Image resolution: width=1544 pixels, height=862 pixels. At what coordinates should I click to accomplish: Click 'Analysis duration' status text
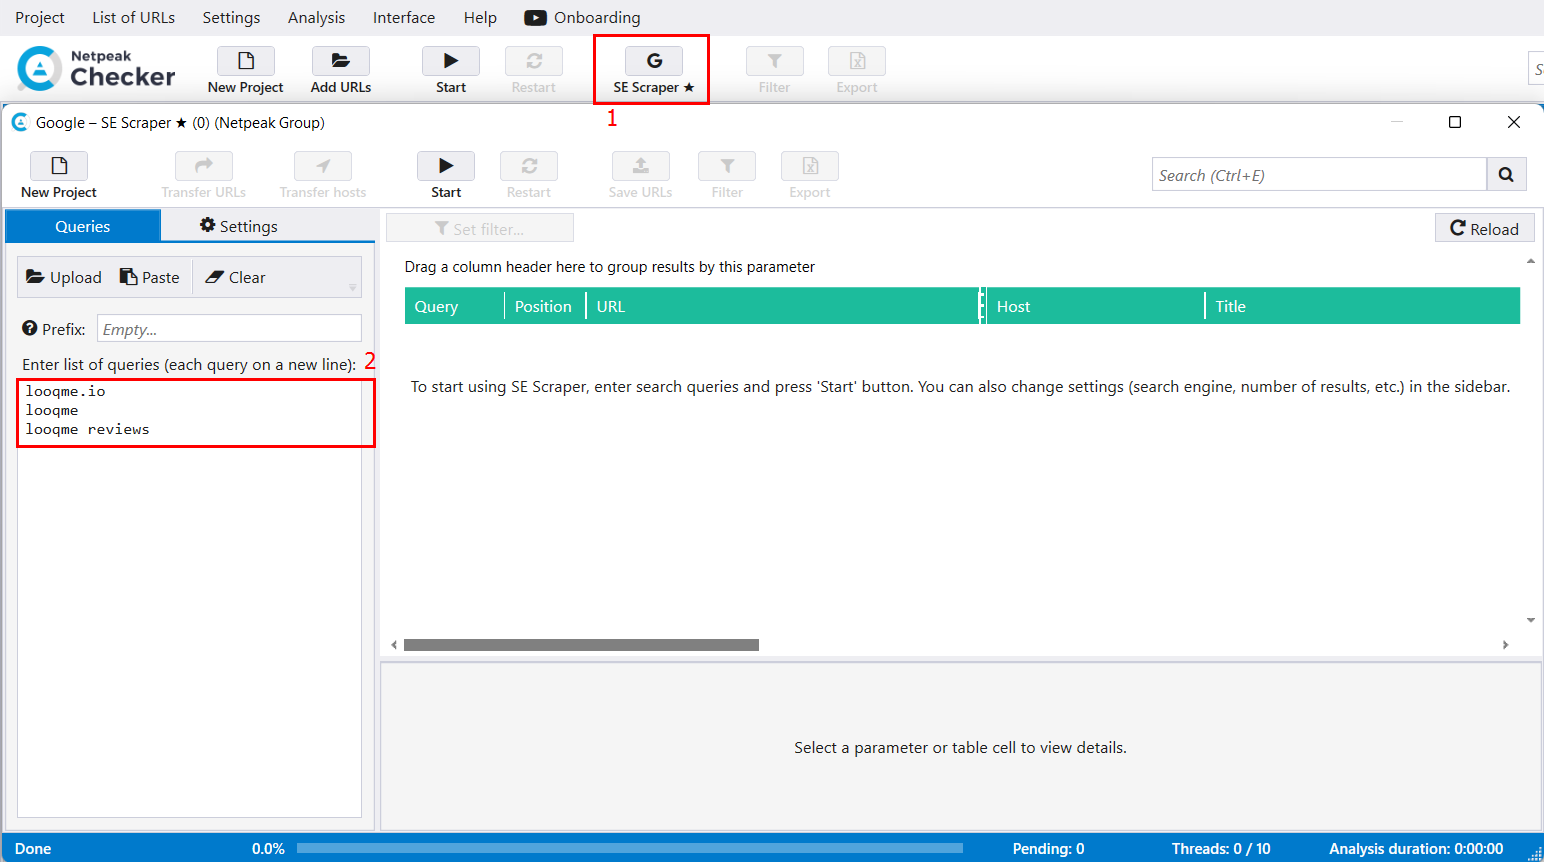(1416, 848)
